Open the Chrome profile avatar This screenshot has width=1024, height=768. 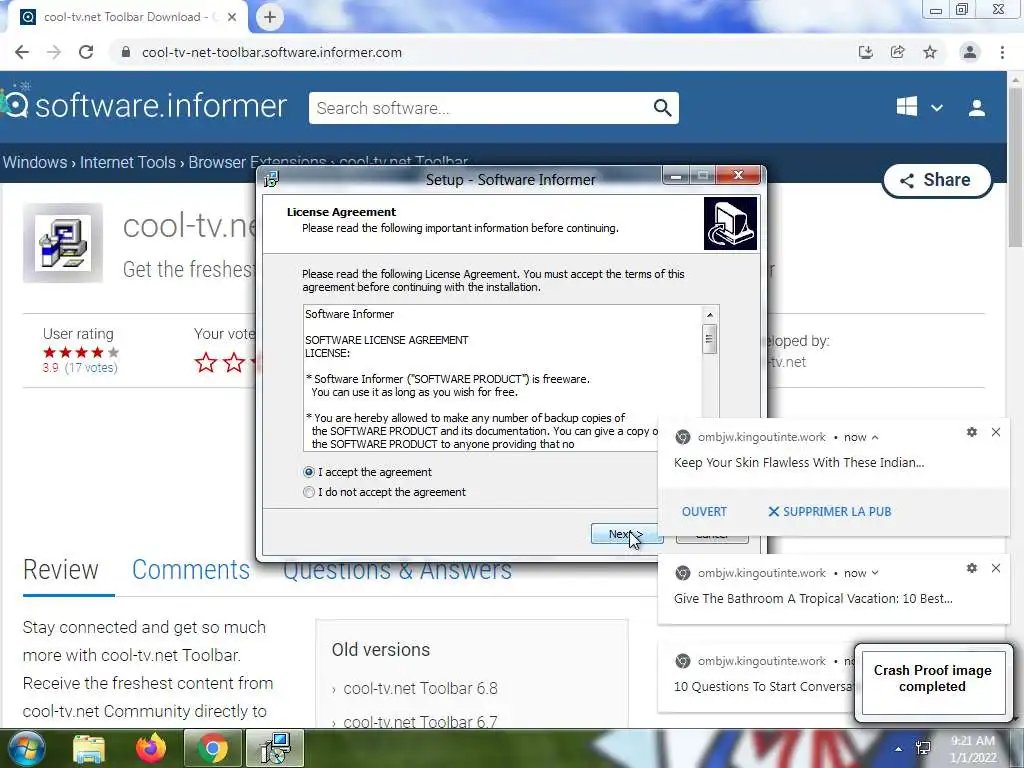[x=970, y=52]
